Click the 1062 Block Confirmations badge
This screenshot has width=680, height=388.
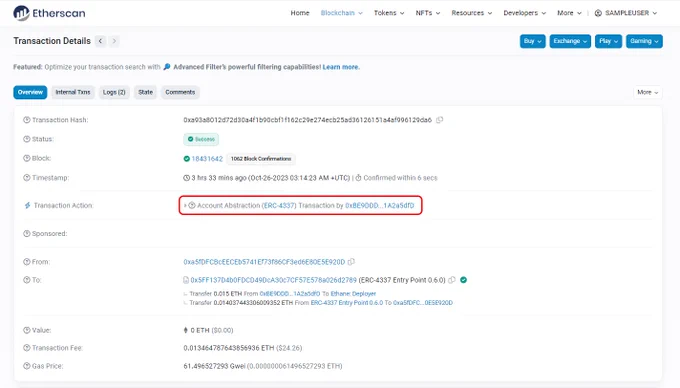[x=261, y=159]
